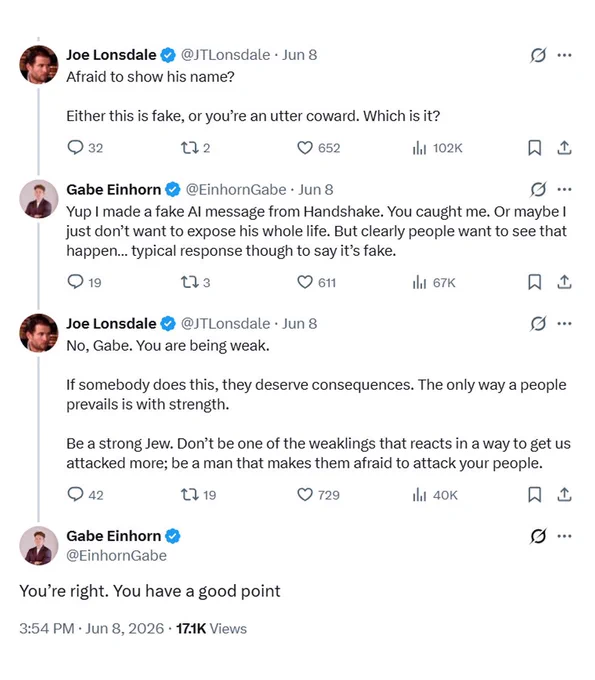Open Gabe Einhorn's avatar on final tweet
The height and width of the screenshot is (680, 595).
click(x=39, y=546)
